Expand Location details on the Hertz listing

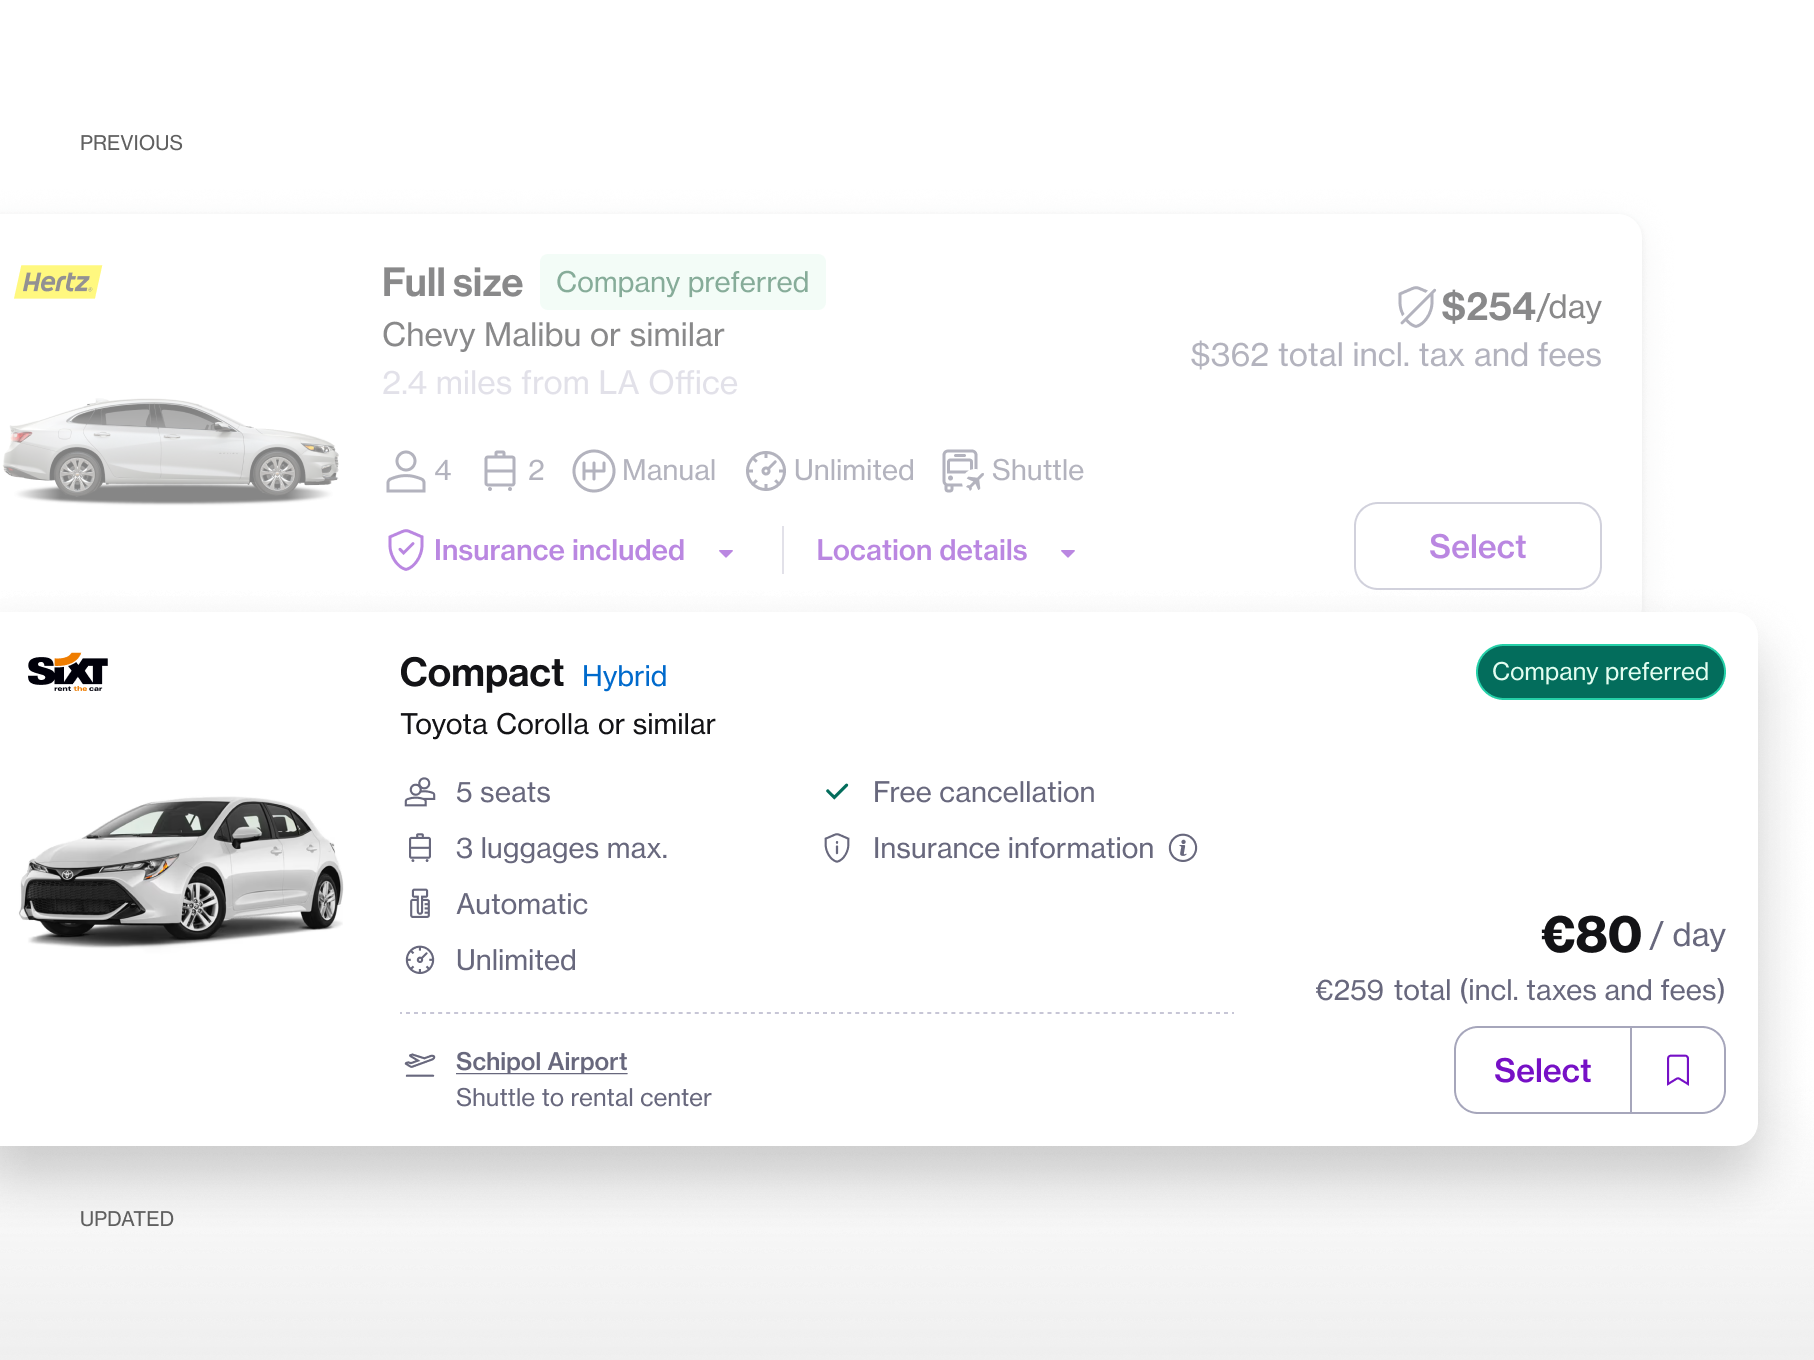(921, 550)
